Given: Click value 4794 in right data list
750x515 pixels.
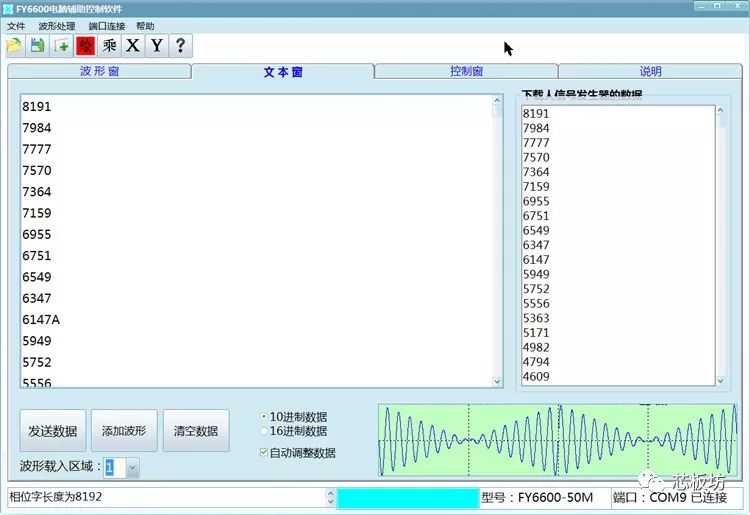Looking at the screenshot, I should pyautogui.click(x=536, y=362).
